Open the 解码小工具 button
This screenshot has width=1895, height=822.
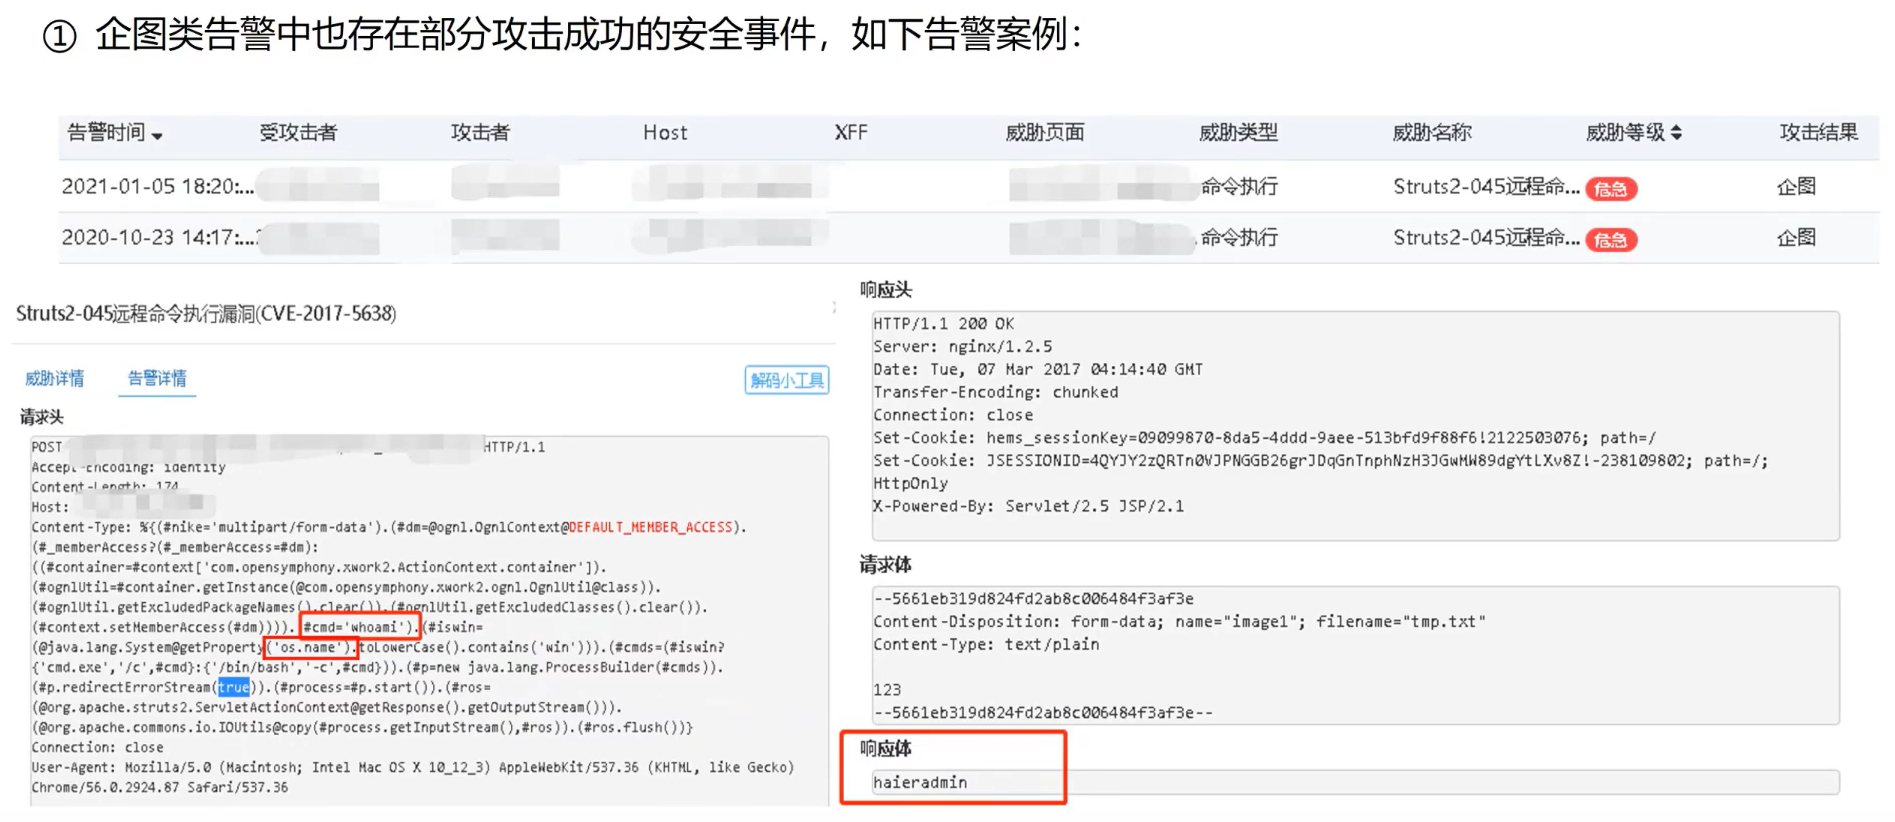(x=787, y=380)
